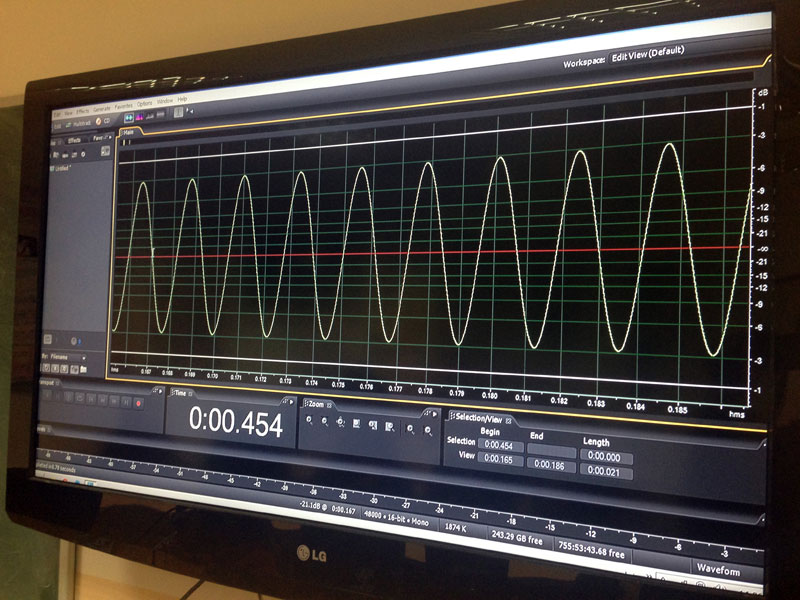Open the Workspace dropdown showing Edit View (Default)

[x=648, y=54]
